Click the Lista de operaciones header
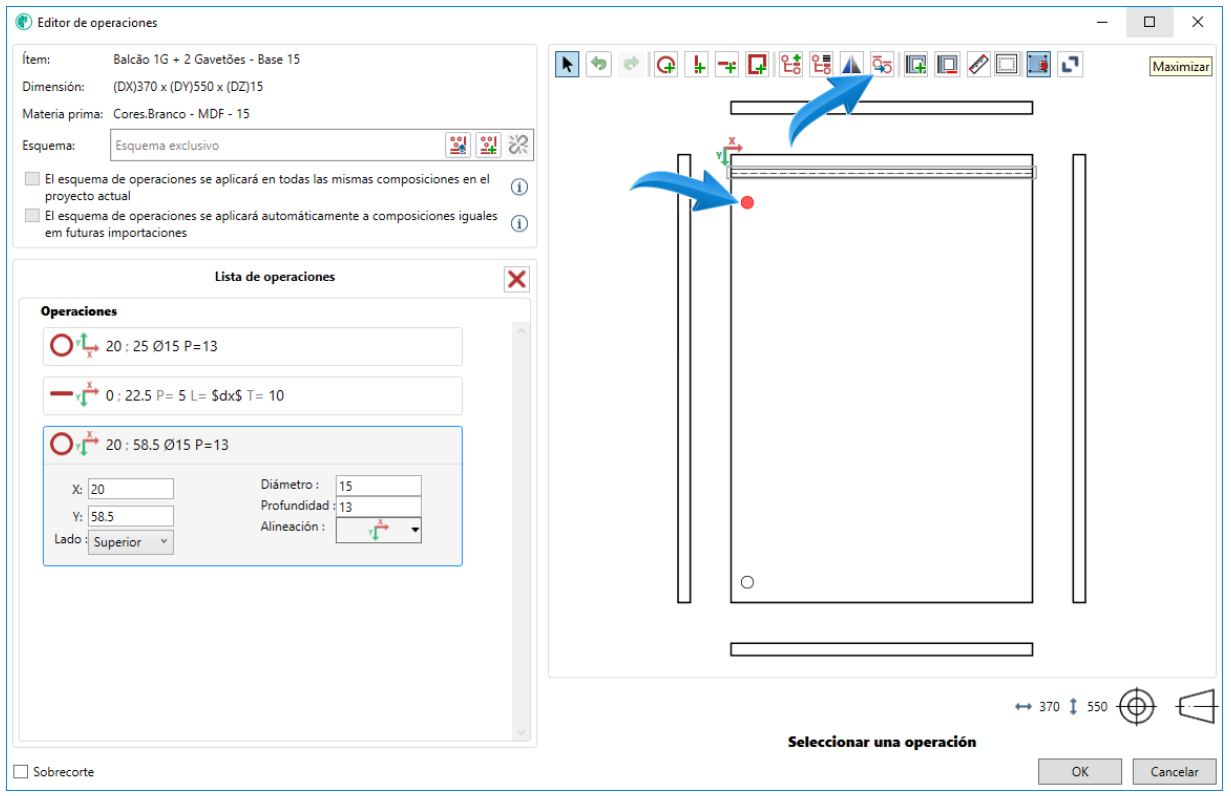Viewport: 1231px width, 796px height. tap(275, 277)
